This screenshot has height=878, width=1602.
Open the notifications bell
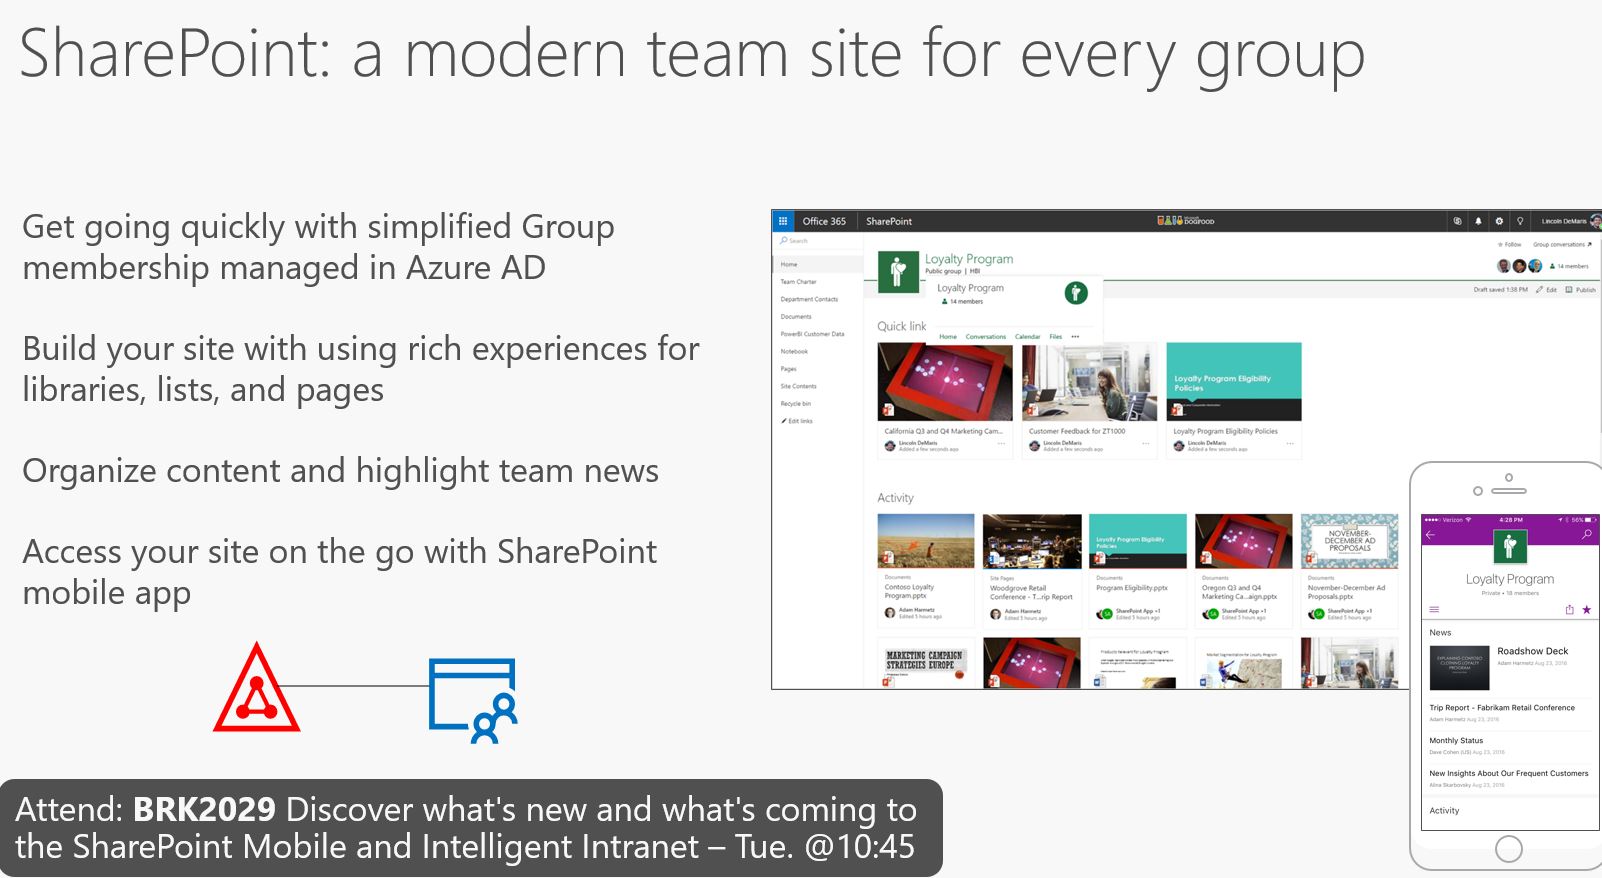(x=1478, y=221)
